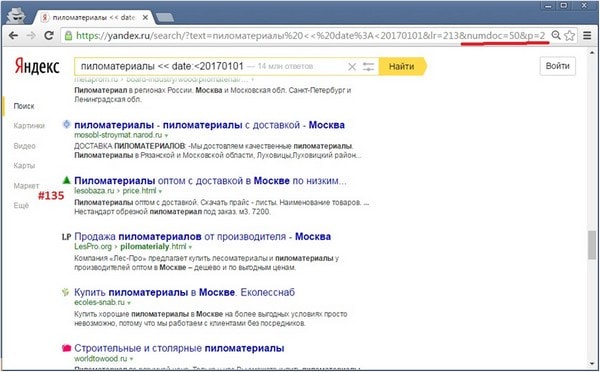The height and width of the screenshot is (372, 600).
Task: Click mosobl-stroymat.narod.ru favicon
Action: click(67, 124)
